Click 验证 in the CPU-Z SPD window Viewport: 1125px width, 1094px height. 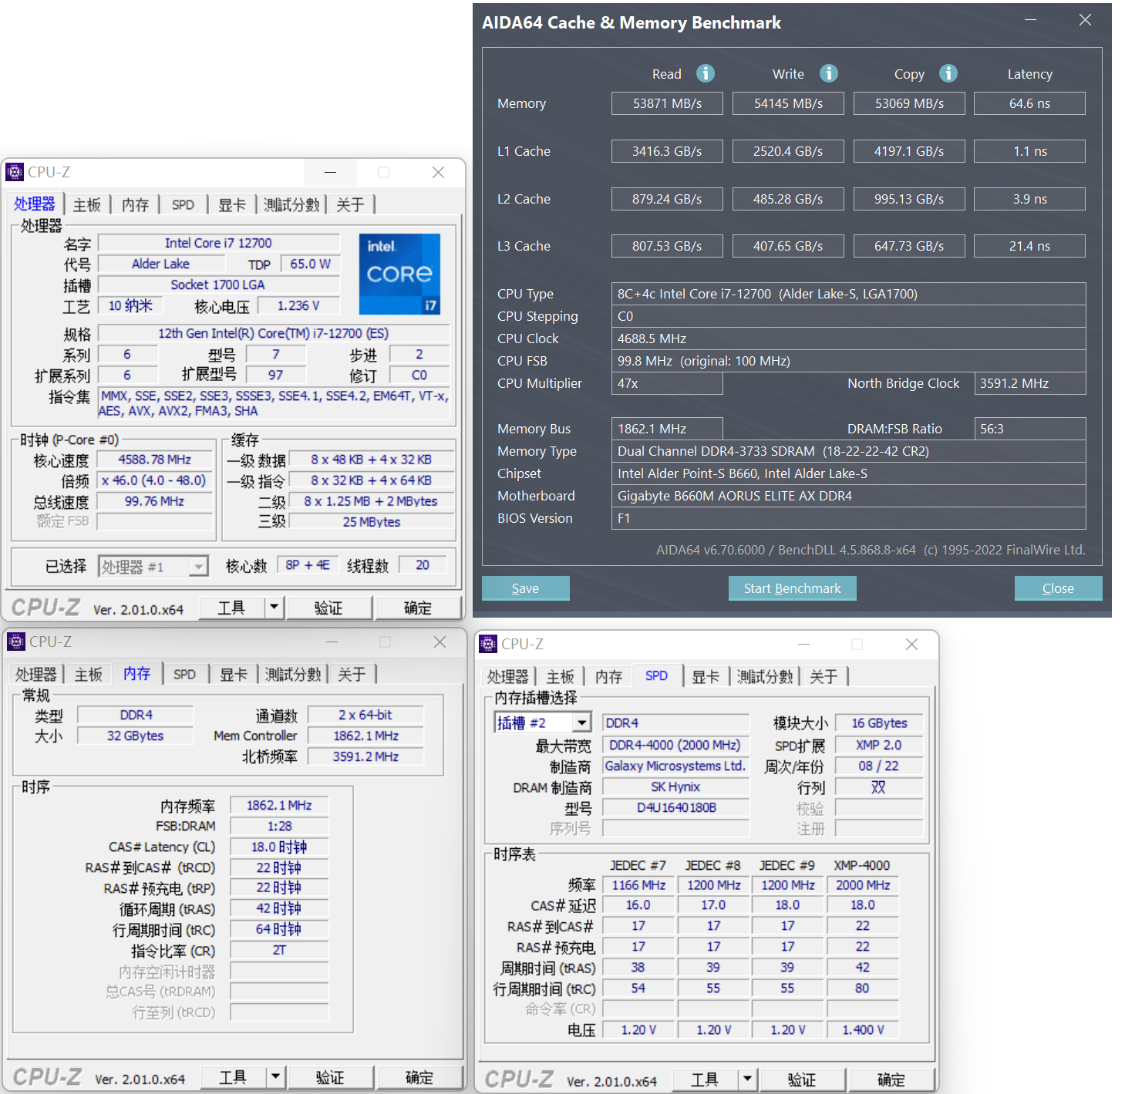pyautogui.click(x=802, y=1079)
